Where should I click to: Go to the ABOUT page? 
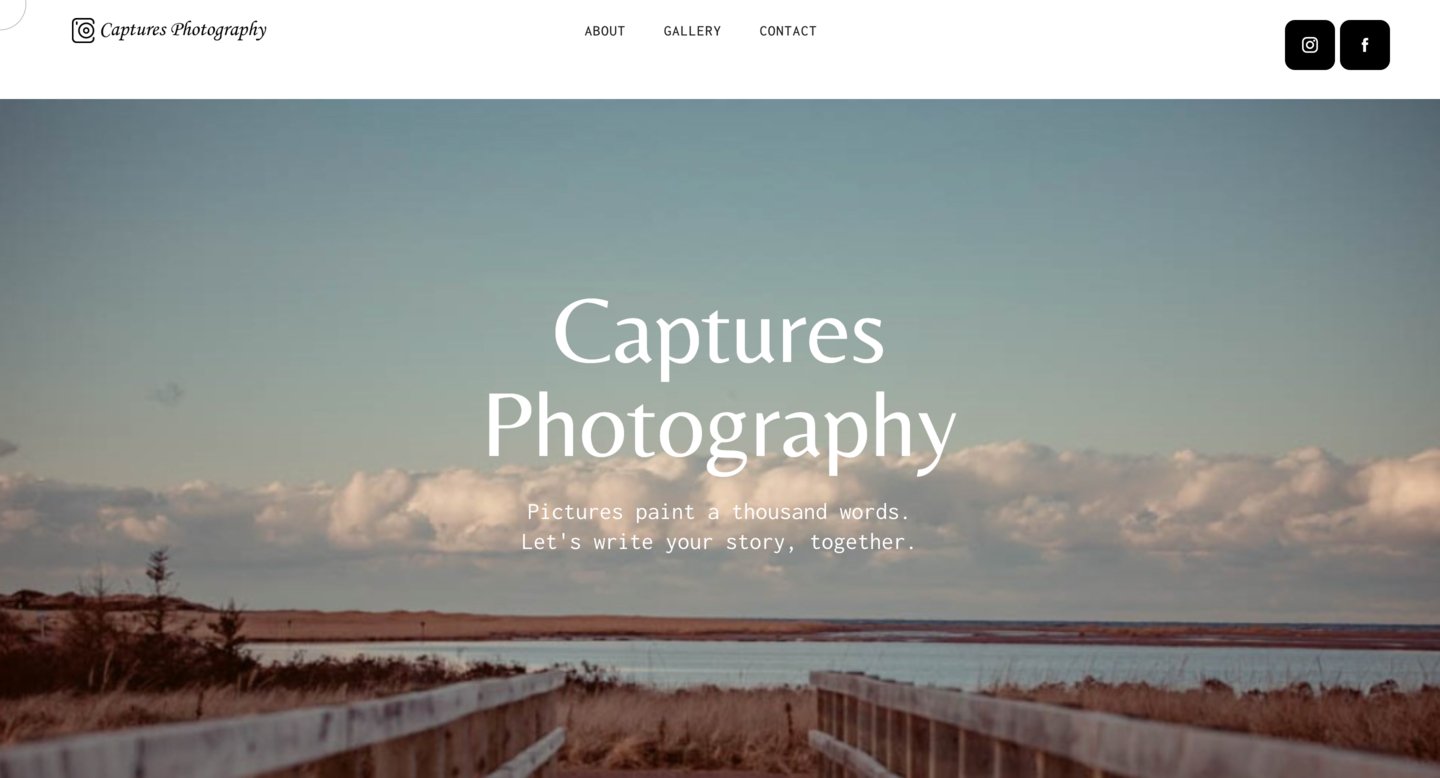(605, 31)
